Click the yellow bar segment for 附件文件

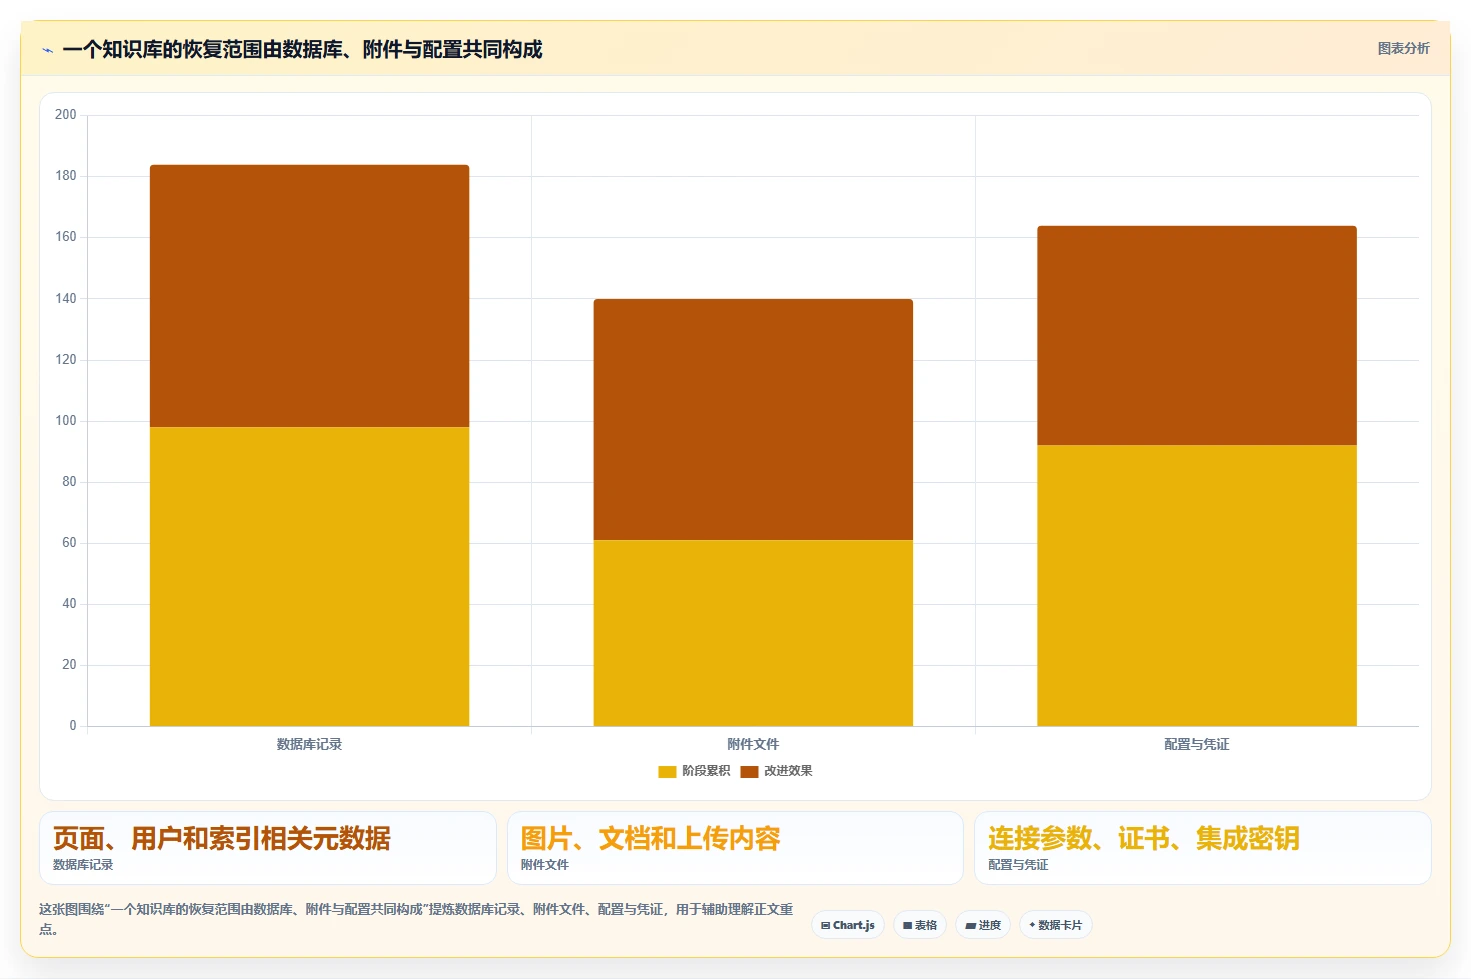click(753, 633)
